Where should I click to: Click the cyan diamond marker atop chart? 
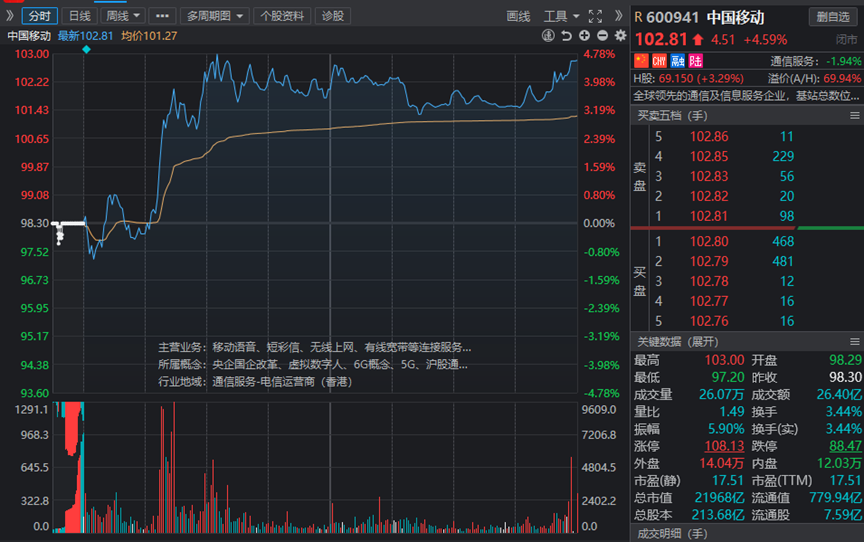[x=86, y=49]
